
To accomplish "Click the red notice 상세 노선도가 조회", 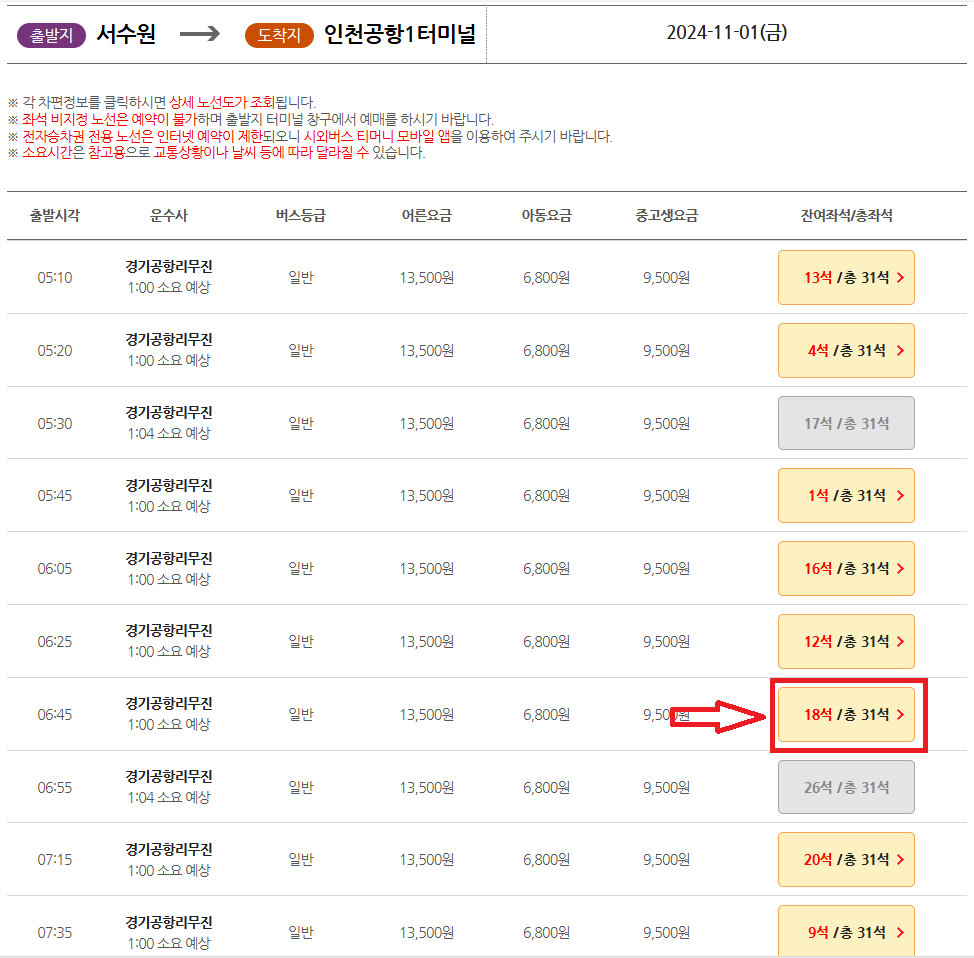I will 222,102.
